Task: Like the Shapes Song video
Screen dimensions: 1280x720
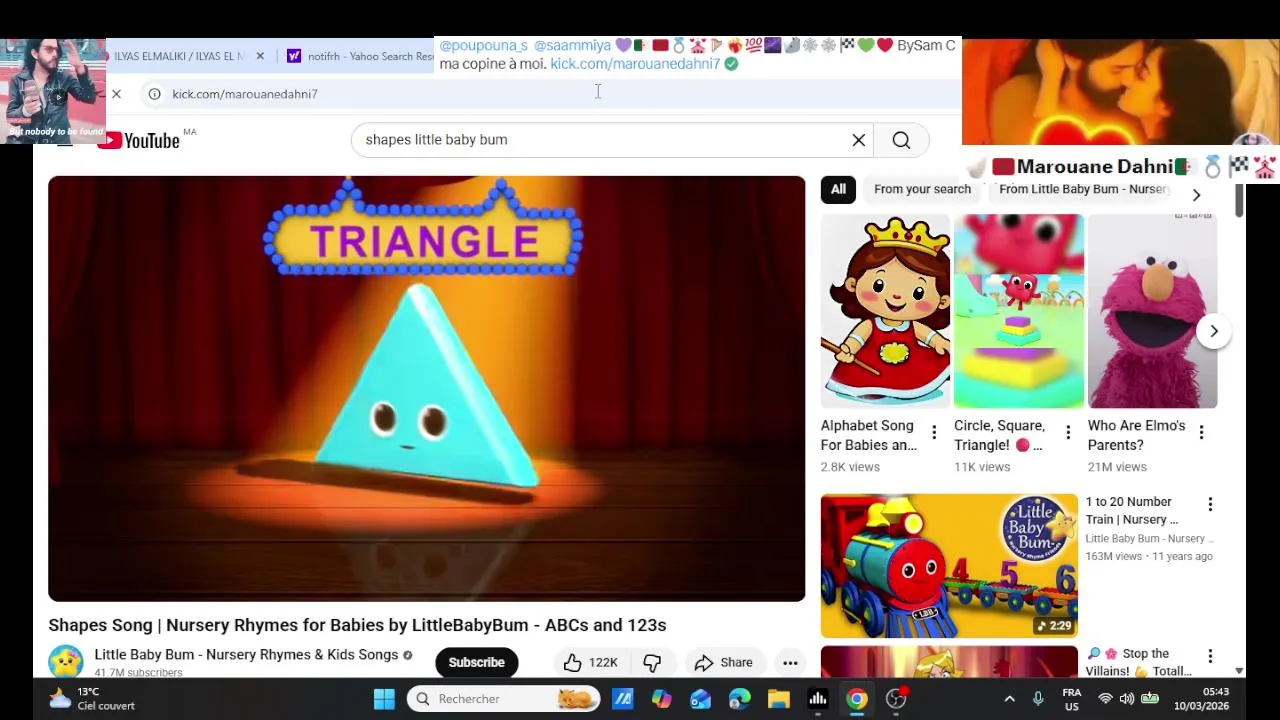Action: (x=591, y=662)
